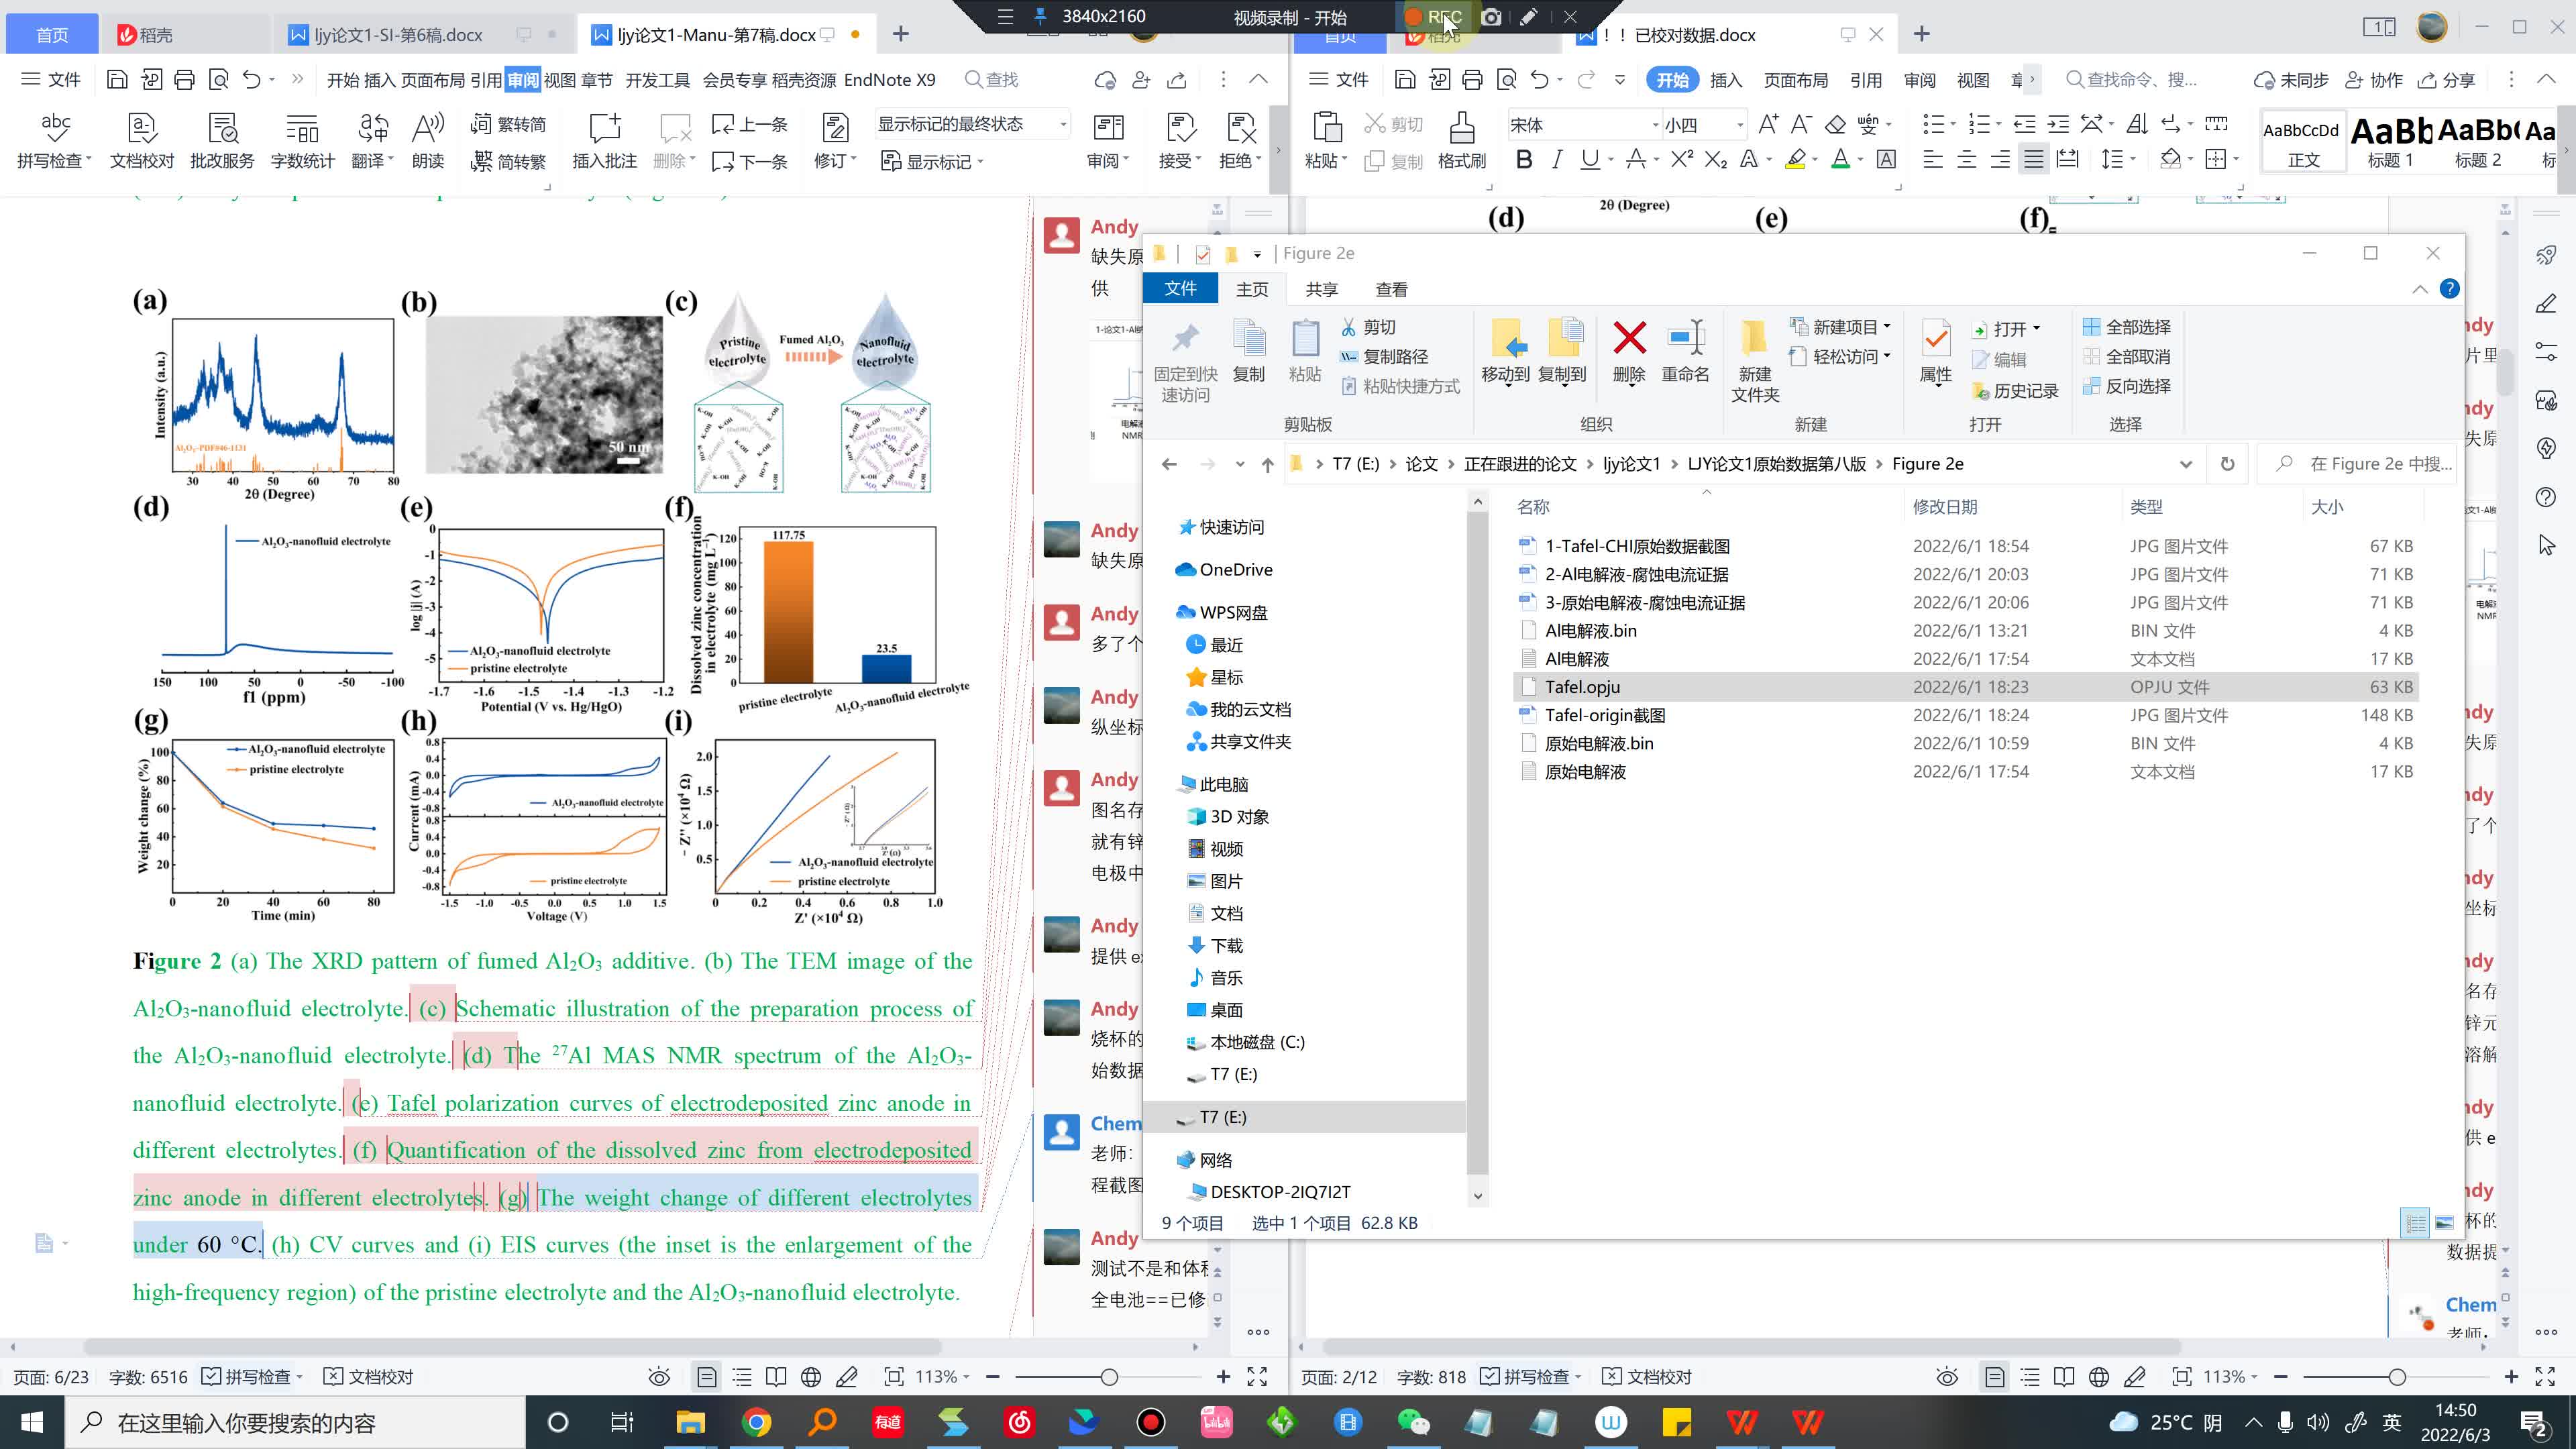Switch to the ljy论文1-SI-第6稿.docx document tab
The width and height of the screenshot is (2576, 1449).
(398, 35)
